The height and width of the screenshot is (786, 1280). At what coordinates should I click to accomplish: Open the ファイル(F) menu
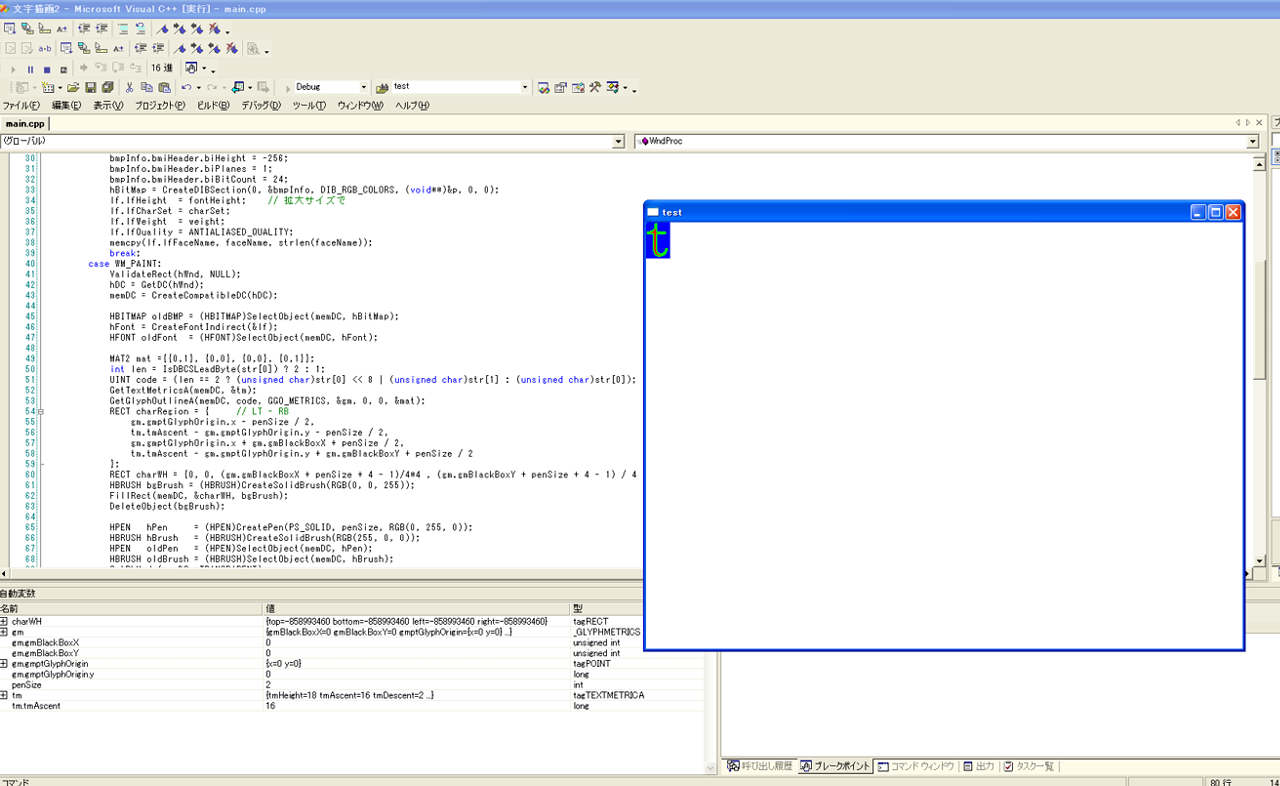click(21, 106)
